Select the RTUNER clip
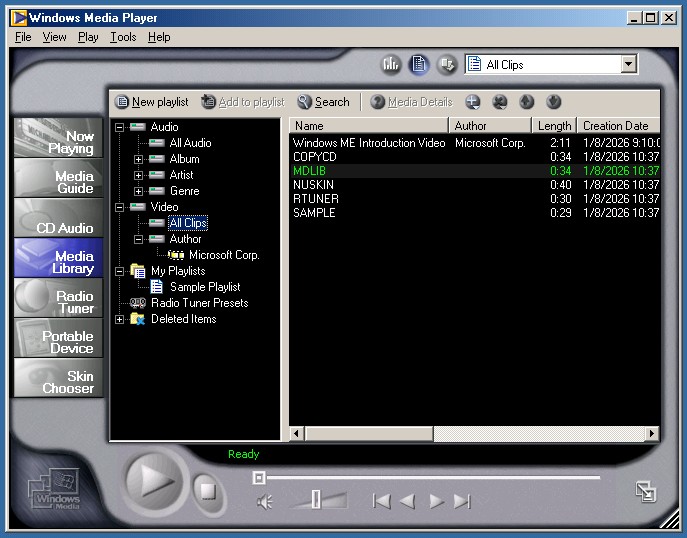Image resolution: width=687 pixels, height=538 pixels. pos(475,199)
